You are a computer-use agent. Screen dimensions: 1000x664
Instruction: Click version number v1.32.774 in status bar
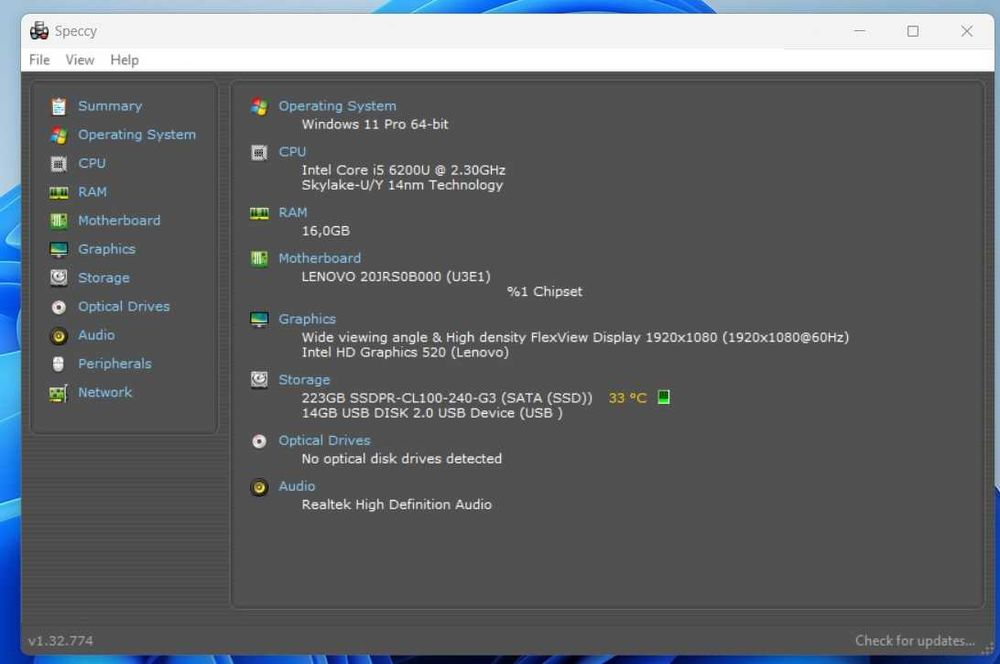(x=61, y=640)
